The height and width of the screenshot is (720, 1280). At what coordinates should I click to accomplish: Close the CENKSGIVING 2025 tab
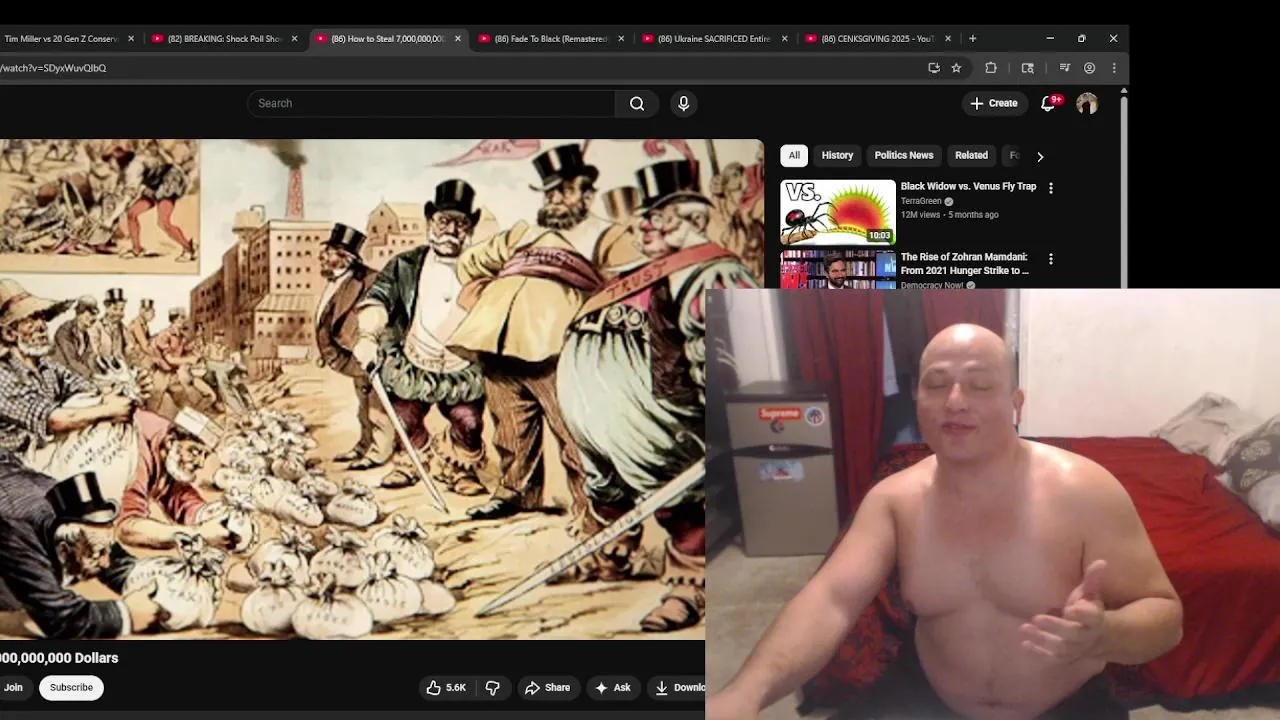(x=948, y=39)
